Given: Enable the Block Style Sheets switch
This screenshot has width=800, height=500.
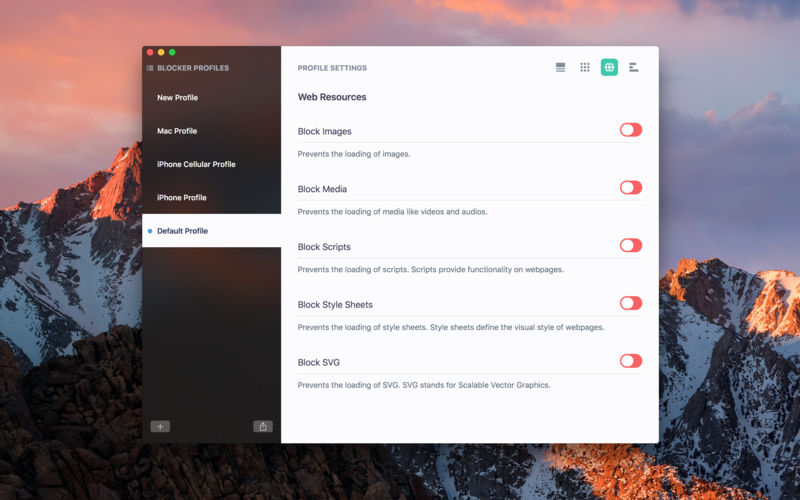Looking at the screenshot, I should [x=631, y=303].
